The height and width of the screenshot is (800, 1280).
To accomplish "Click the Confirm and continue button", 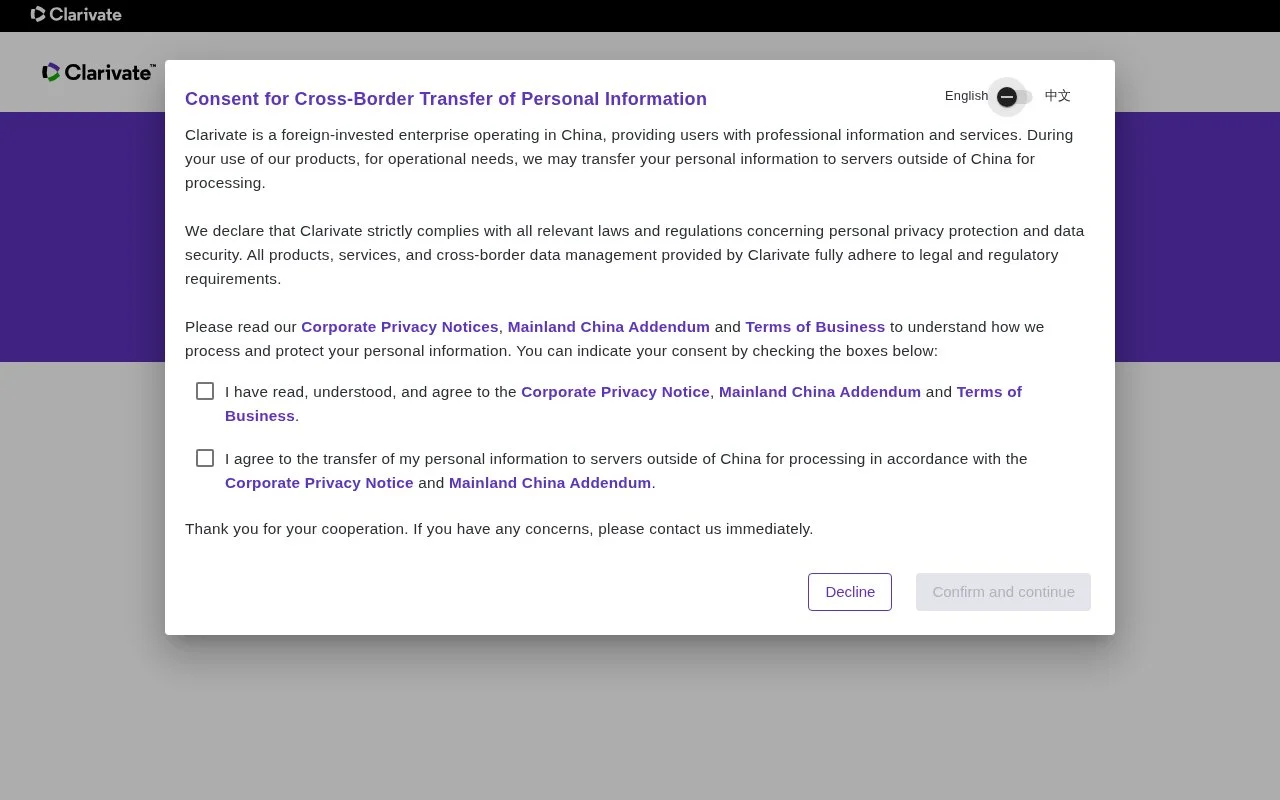I will tap(1003, 592).
